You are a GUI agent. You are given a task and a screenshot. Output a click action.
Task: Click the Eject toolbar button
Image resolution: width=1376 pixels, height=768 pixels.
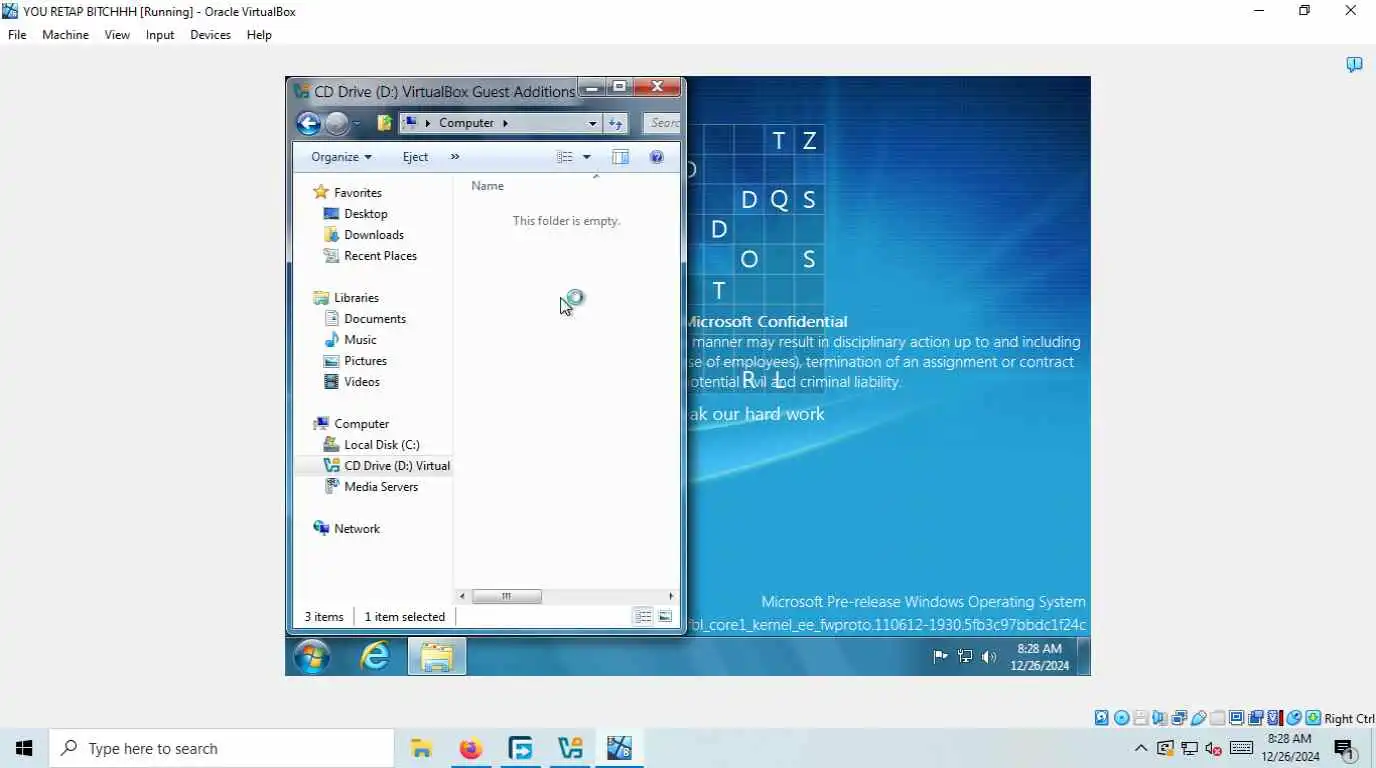[415, 157]
